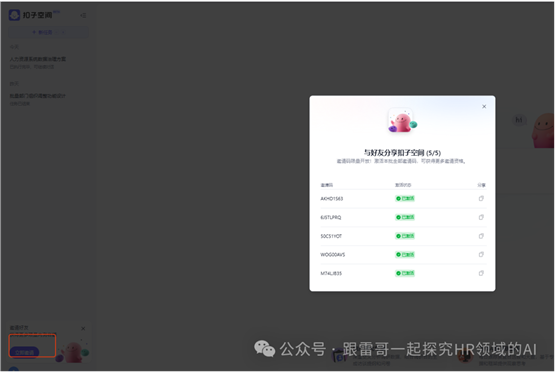Dismiss the 邀请好友 promo card
Screen dimensions: 555x372
coord(83,328)
